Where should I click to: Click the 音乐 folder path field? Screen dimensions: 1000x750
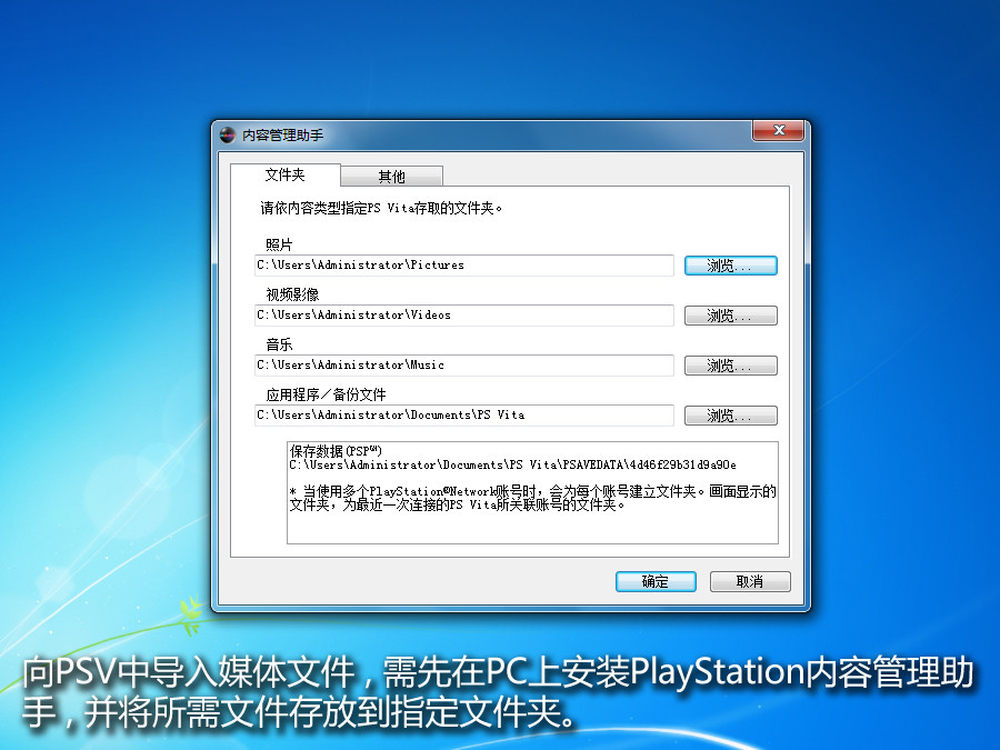pos(464,365)
